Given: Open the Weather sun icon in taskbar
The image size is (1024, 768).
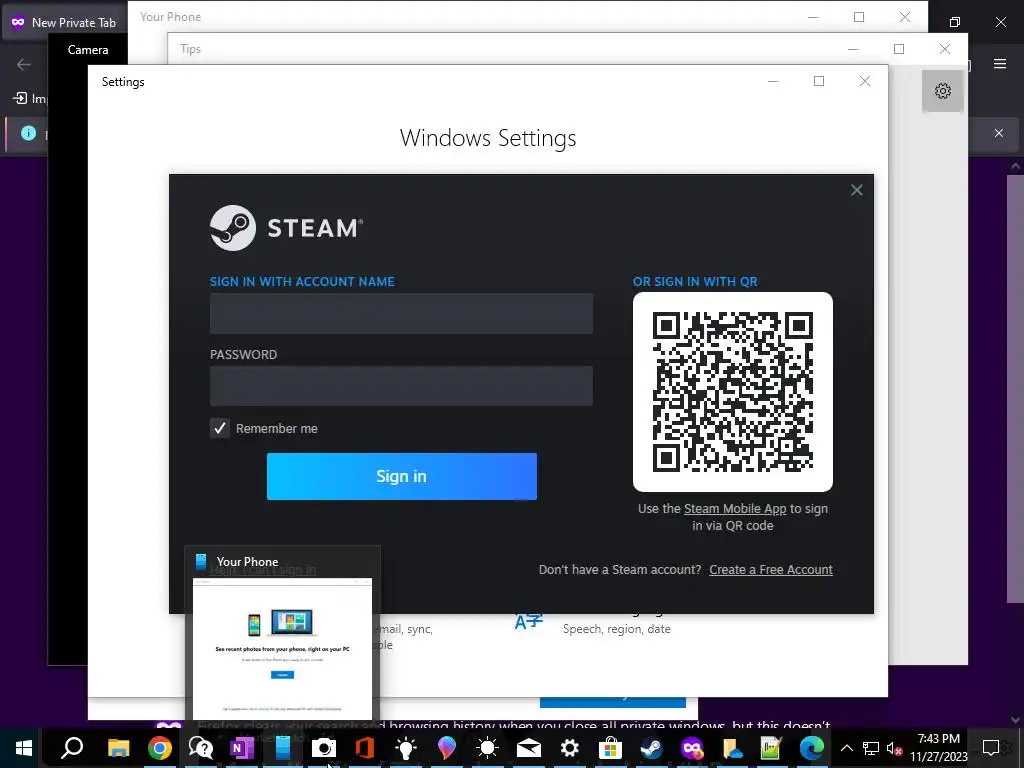Looking at the screenshot, I should point(487,748).
